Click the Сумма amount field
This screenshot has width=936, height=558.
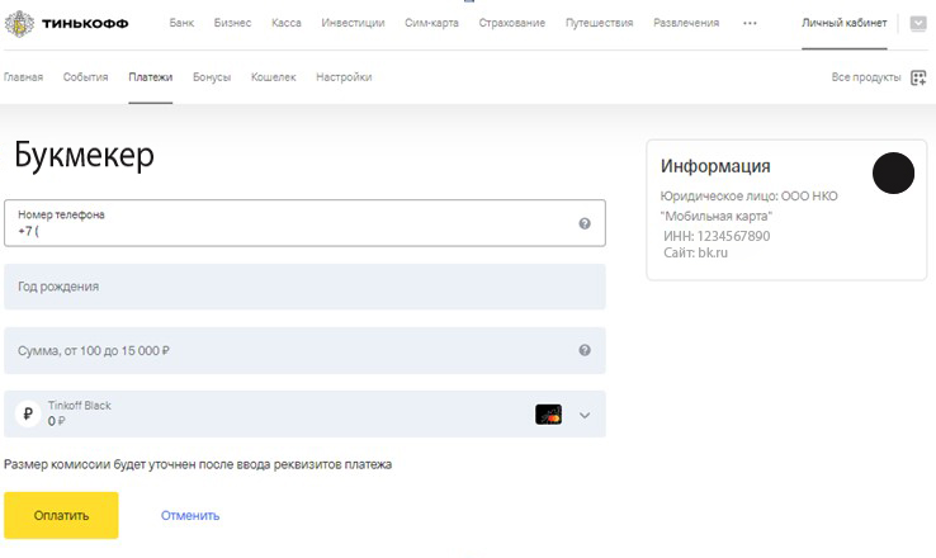coord(304,350)
